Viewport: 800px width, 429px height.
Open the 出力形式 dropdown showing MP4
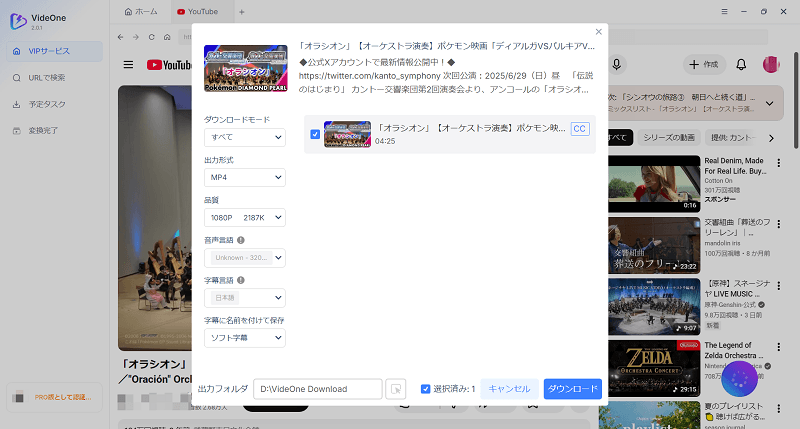245,178
